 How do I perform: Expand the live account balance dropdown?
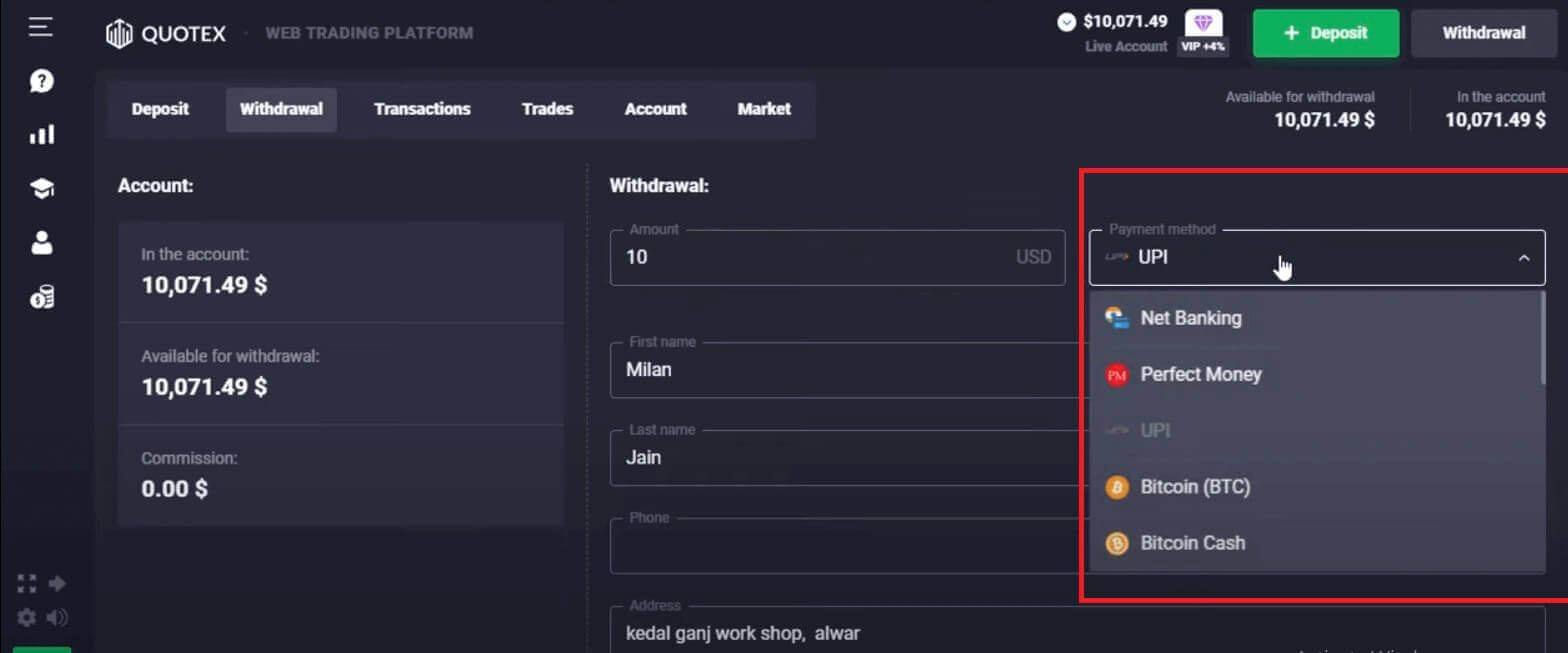click(x=1067, y=22)
